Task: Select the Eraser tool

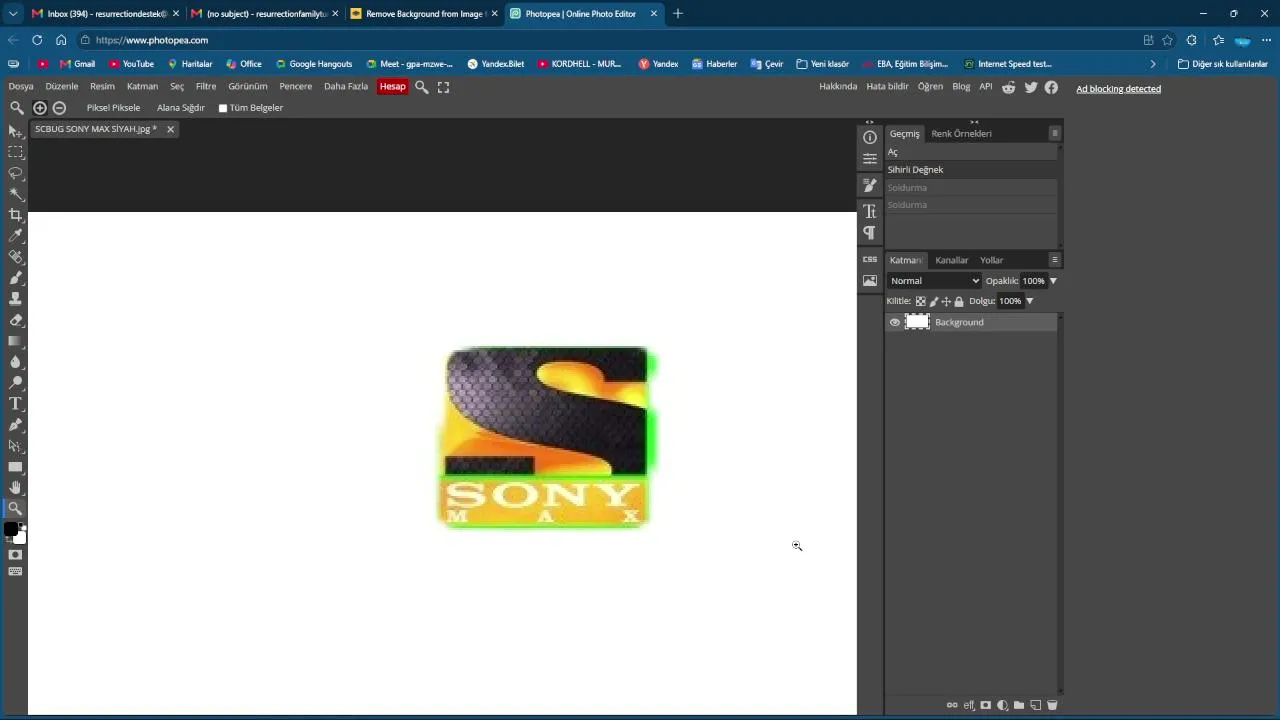Action: coord(15,320)
